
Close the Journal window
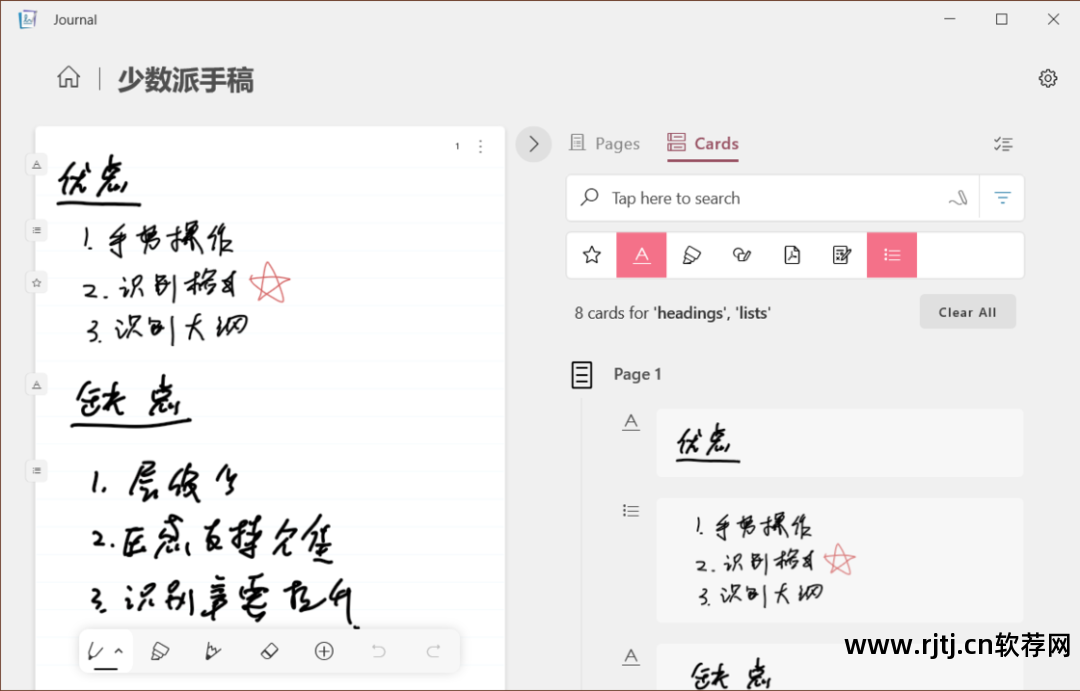1053,19
